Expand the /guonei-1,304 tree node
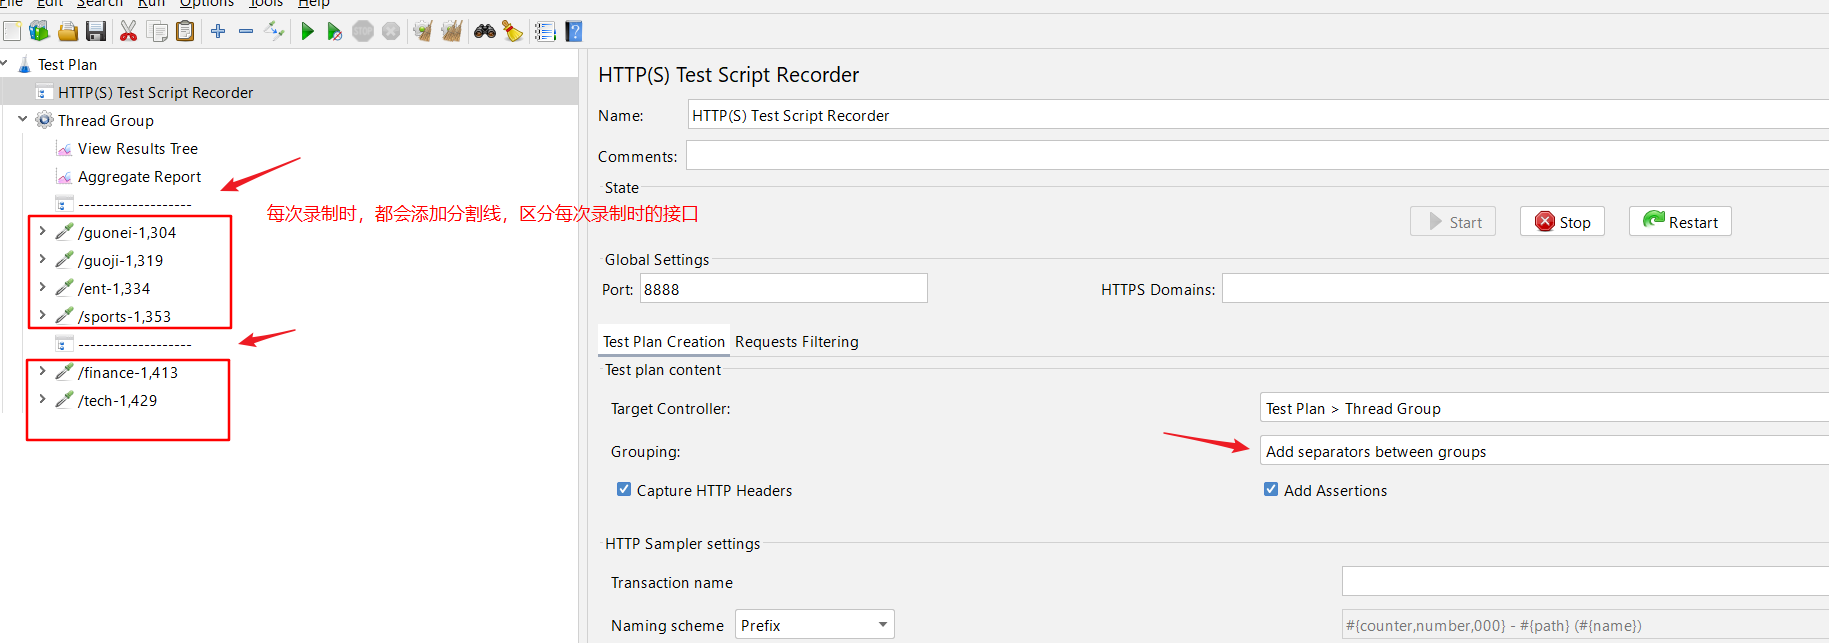The width and height of the screenshot is (1829, 643). pyautogui.click(x=42, y=231)
